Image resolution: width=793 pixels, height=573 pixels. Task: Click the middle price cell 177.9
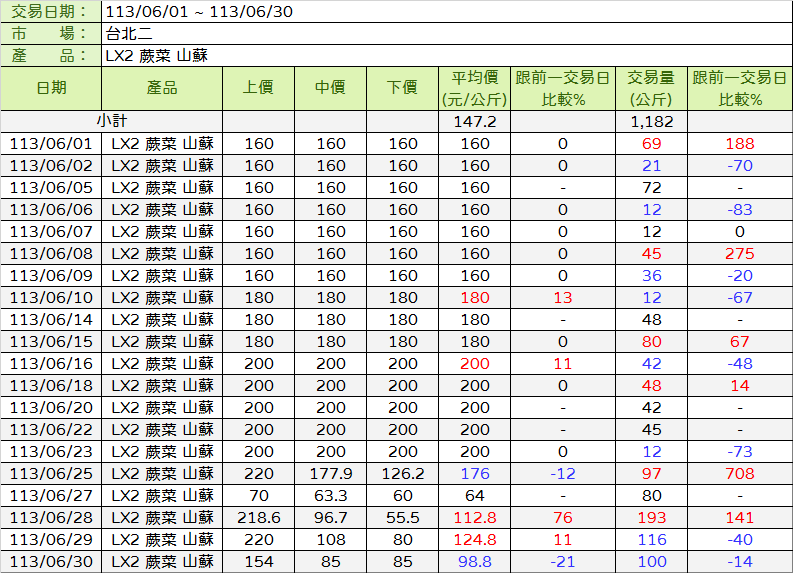(x=330, y=473)
